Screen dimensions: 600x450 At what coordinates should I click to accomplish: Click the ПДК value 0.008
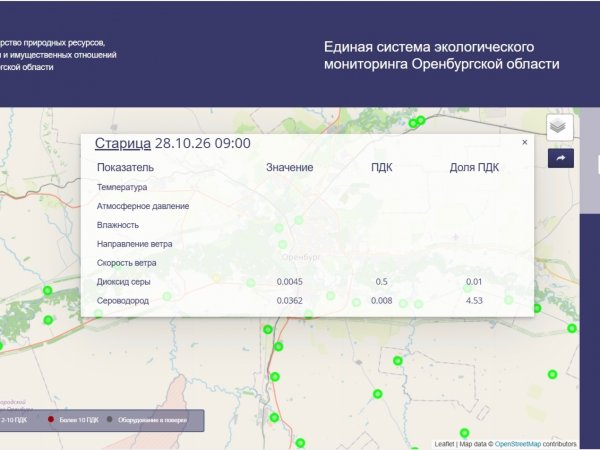tap(382, 301)
